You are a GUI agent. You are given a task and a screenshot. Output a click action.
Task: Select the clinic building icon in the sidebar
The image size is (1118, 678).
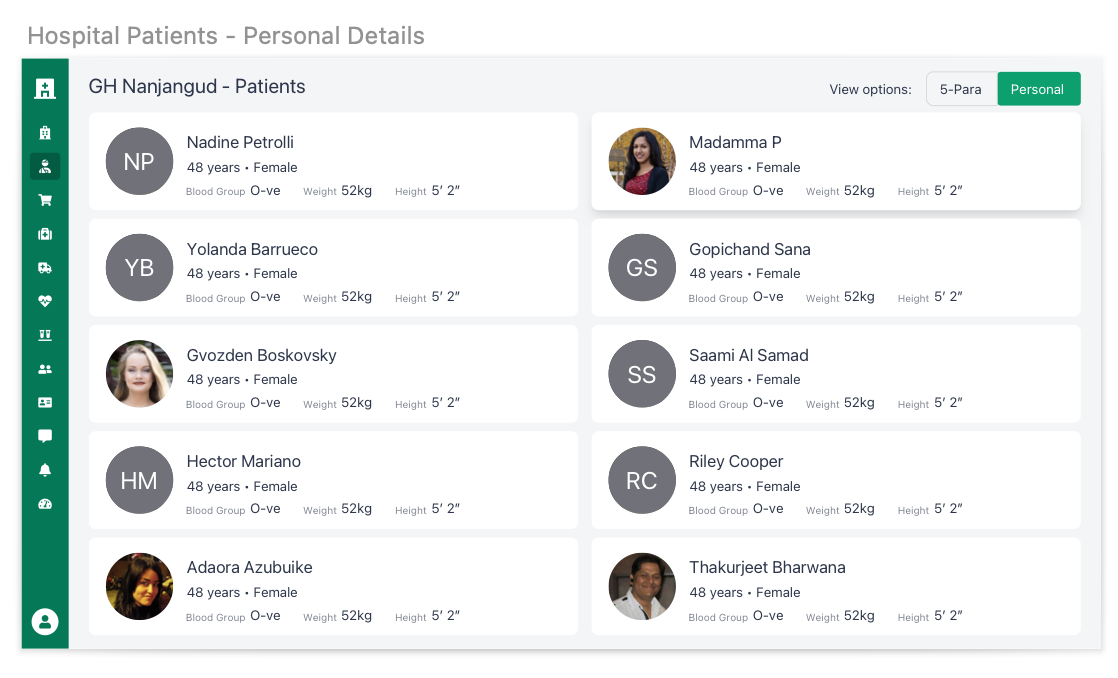pos(45,132)
